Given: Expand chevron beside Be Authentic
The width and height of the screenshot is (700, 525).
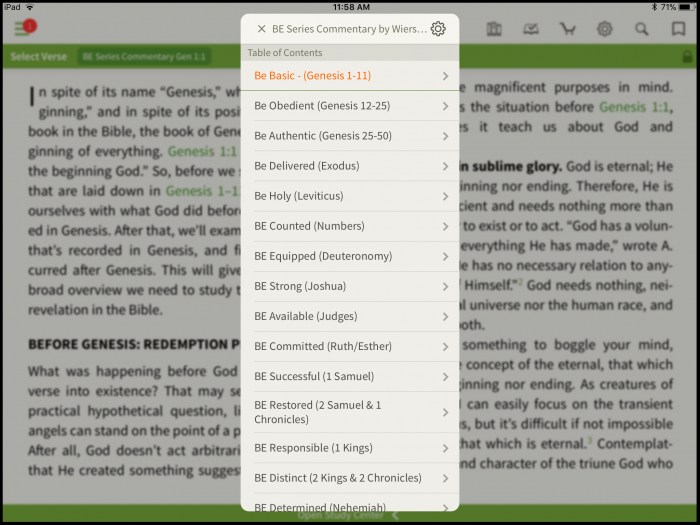Looking at the screenshot, I should click(446, 136).
